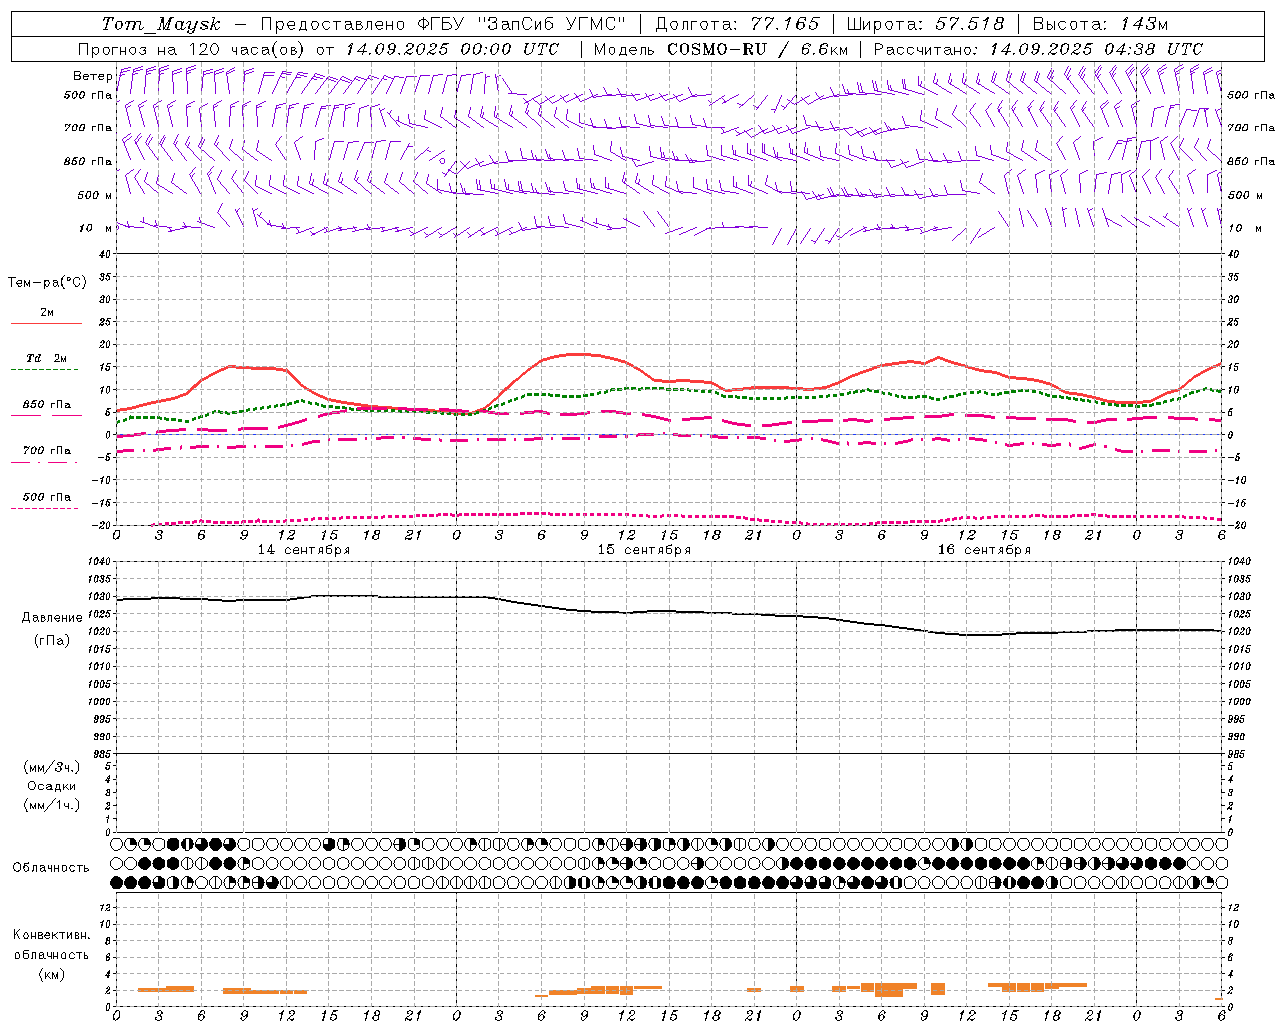
Task: Click the red 2м temperature legend line
Action: click(x=46, y=323)
